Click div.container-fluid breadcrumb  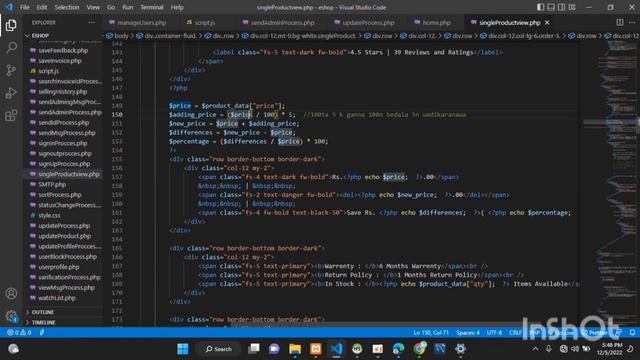tap(170, 36)
